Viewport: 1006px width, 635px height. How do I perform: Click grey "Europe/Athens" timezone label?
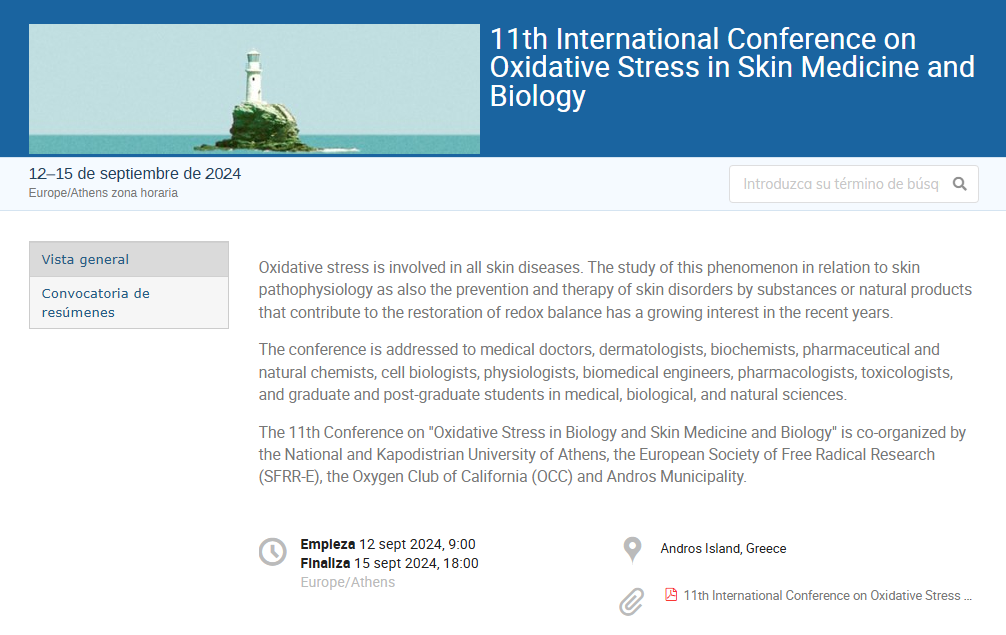point(348,582)
